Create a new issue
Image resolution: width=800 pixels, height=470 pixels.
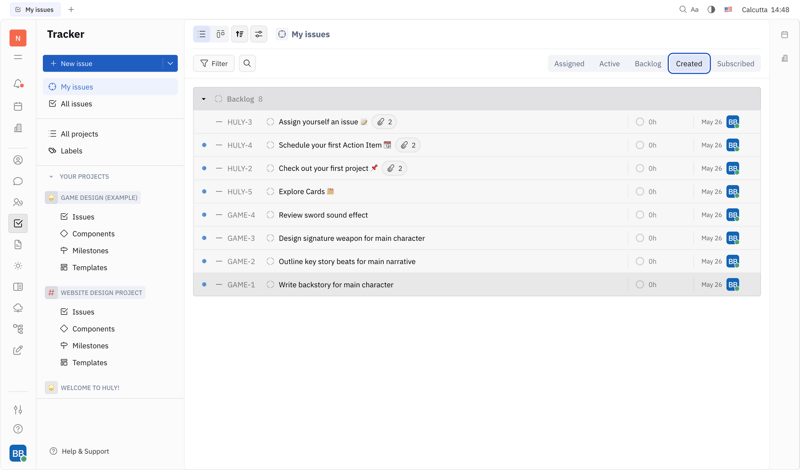pos(103,63)
